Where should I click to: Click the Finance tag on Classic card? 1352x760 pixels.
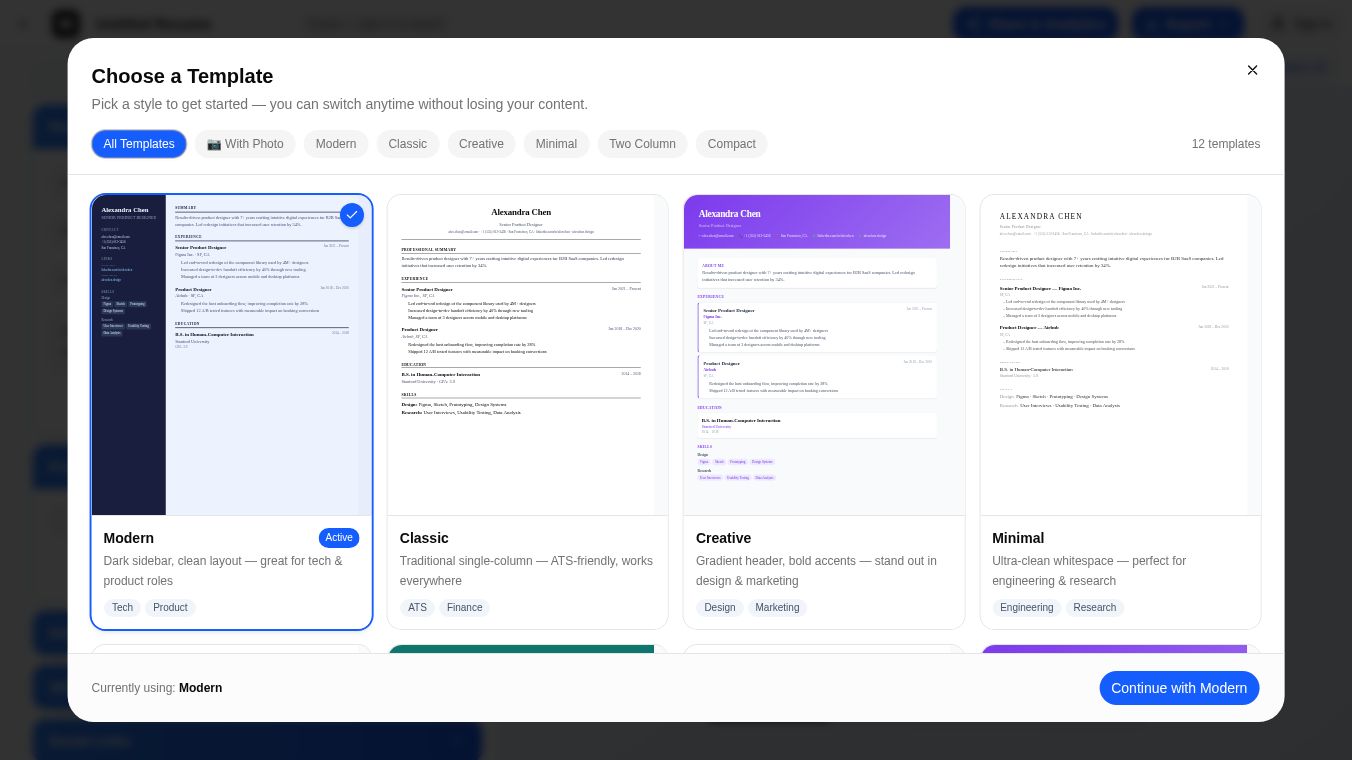(464, 607)
